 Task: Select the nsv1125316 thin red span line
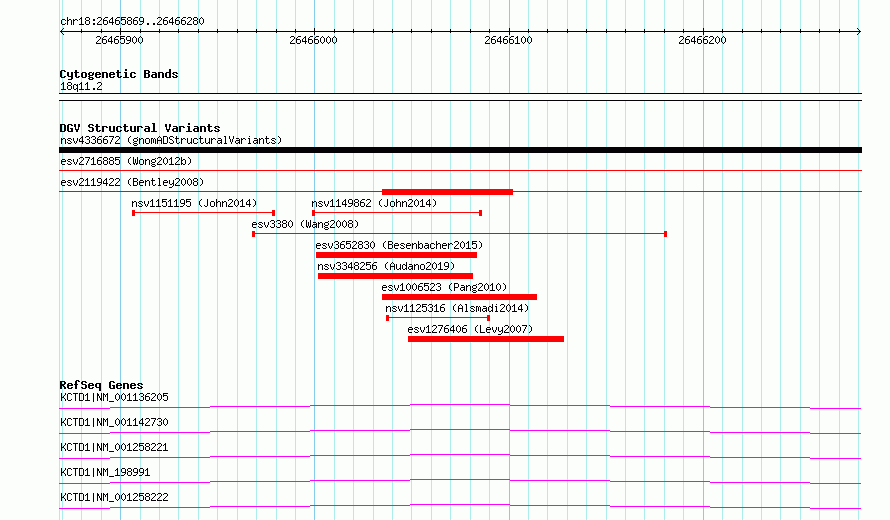pyautogui.click(x=438, y=318)
